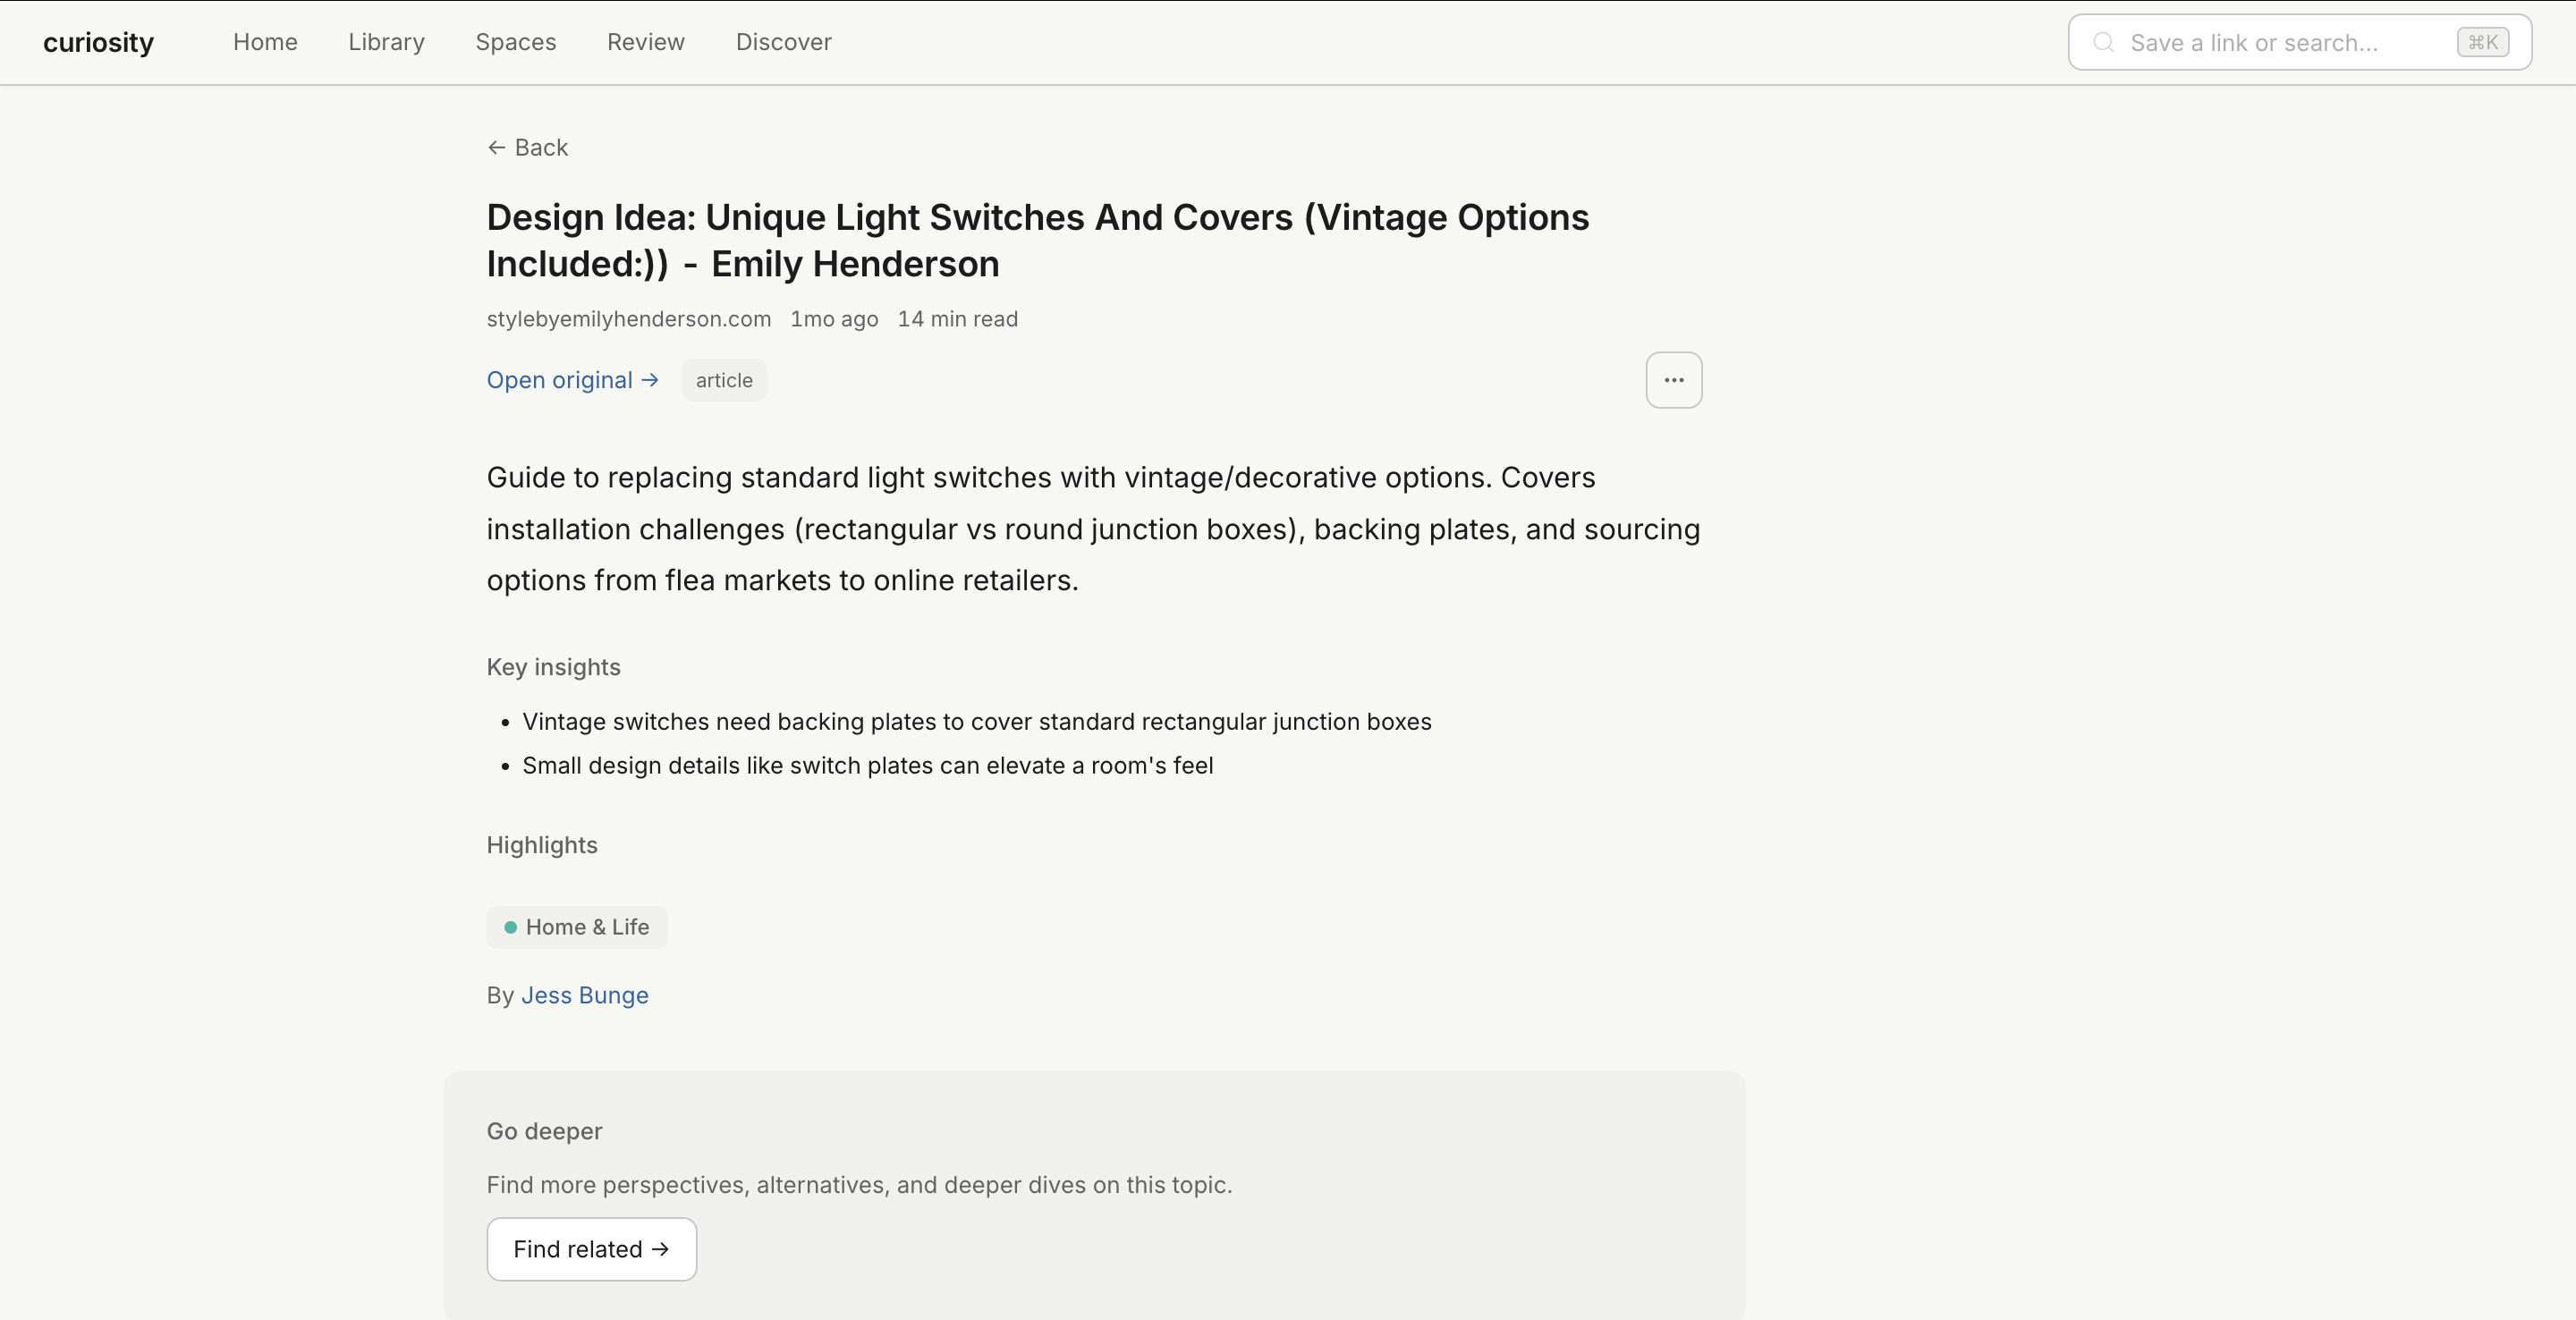Open the Review page
2576x1320 pixels.
coord(645,42)
